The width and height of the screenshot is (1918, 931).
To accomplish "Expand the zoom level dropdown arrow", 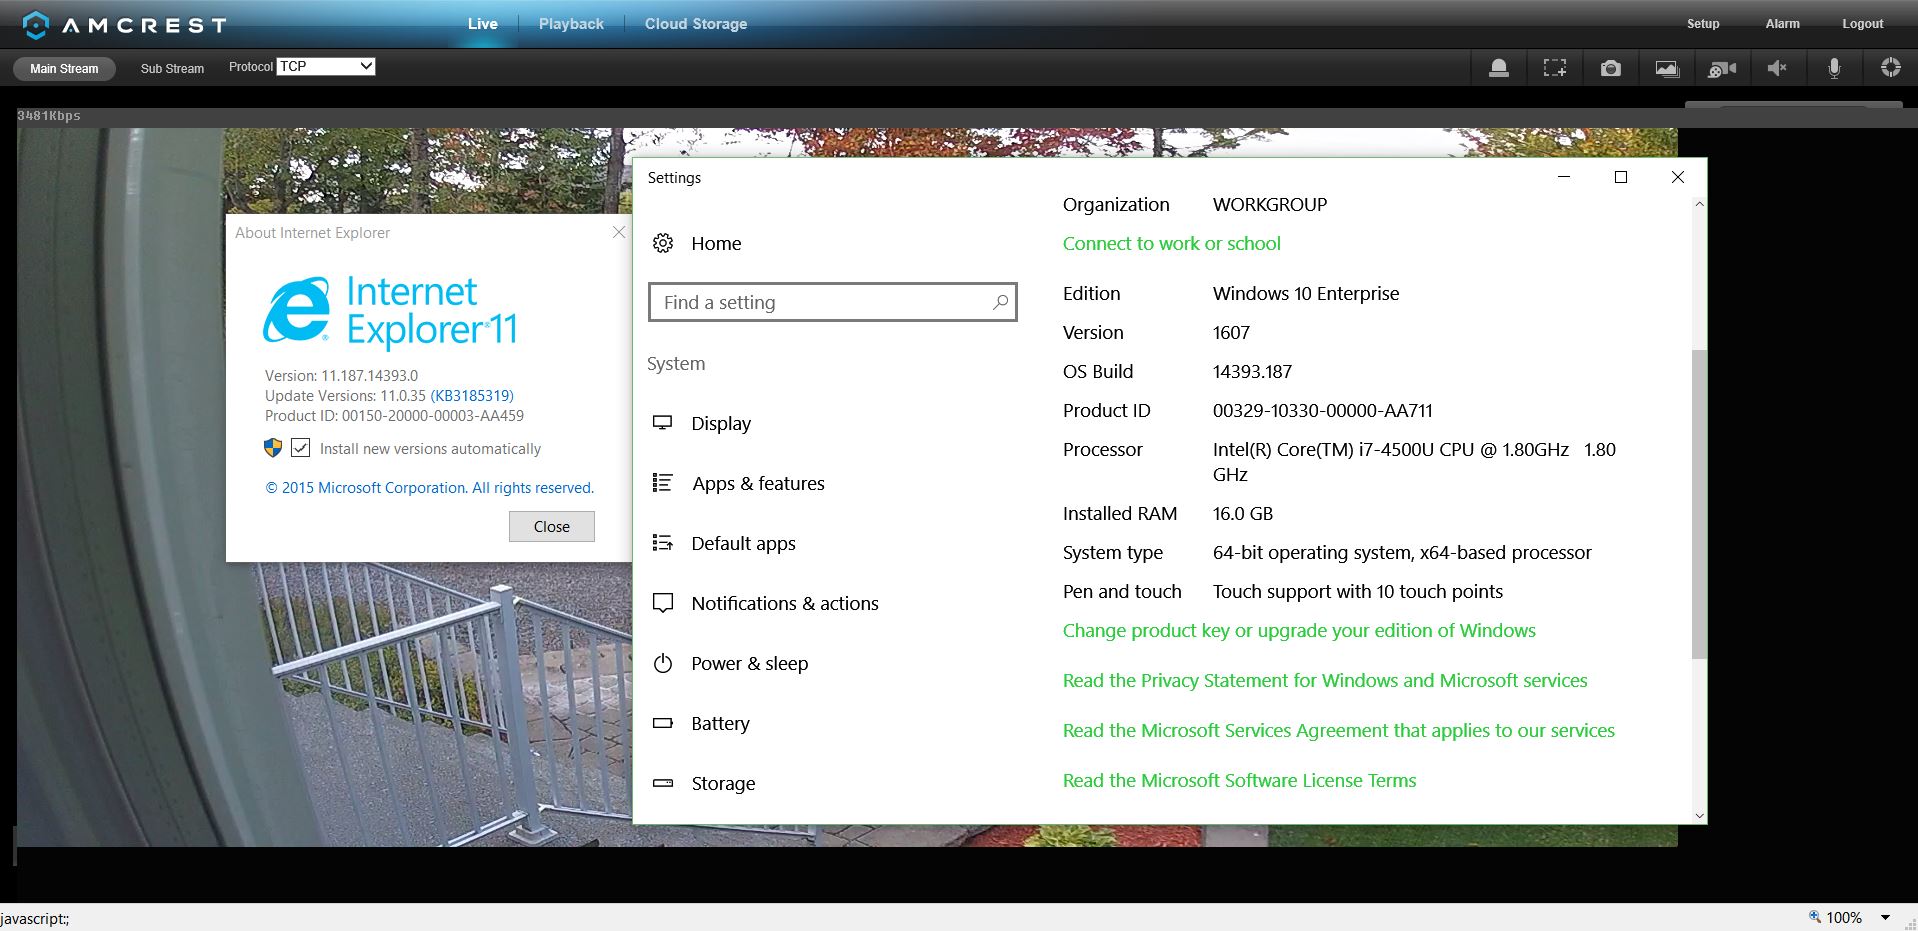I will [1885, 917].
